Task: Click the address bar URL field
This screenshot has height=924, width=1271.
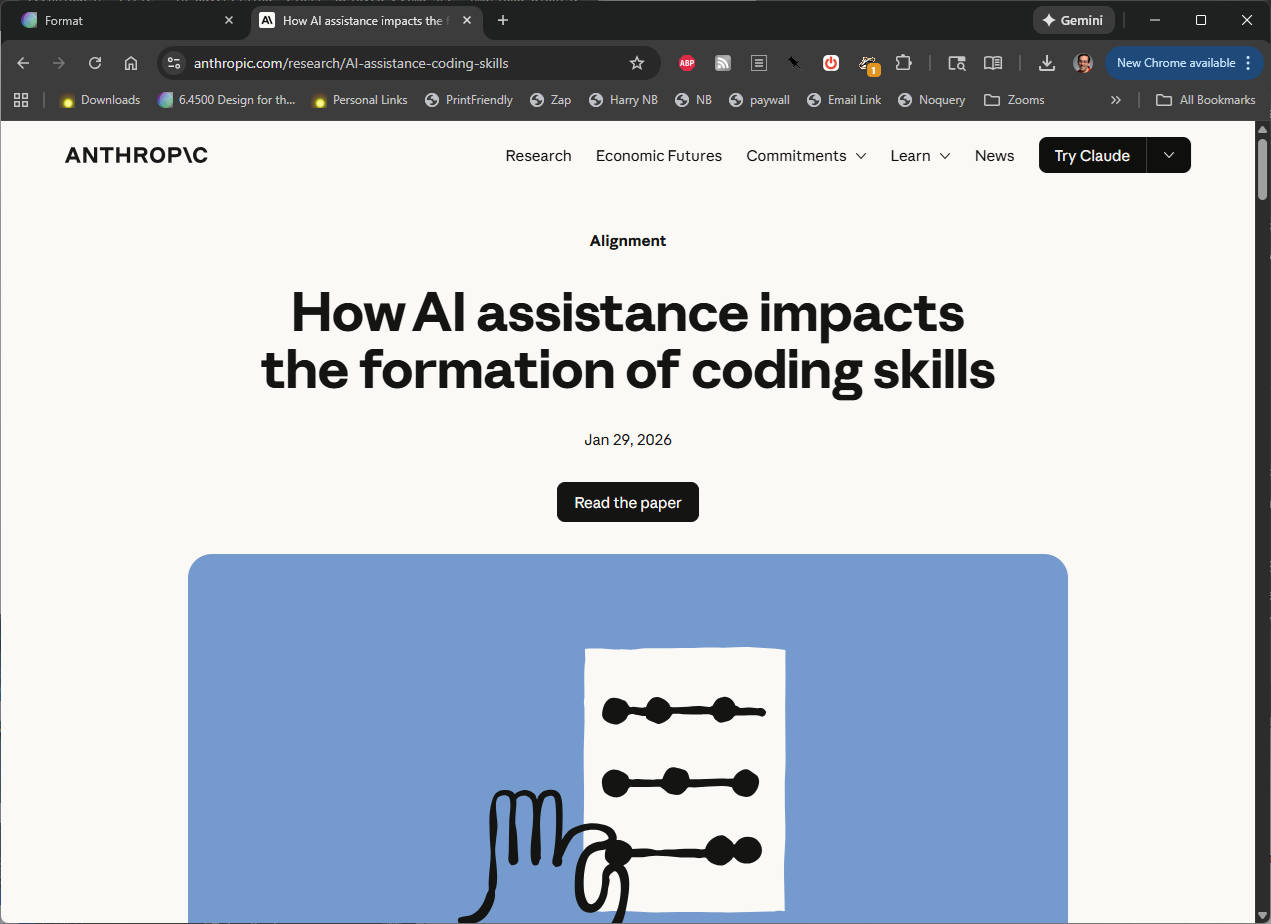Action: tap(400, 63)
